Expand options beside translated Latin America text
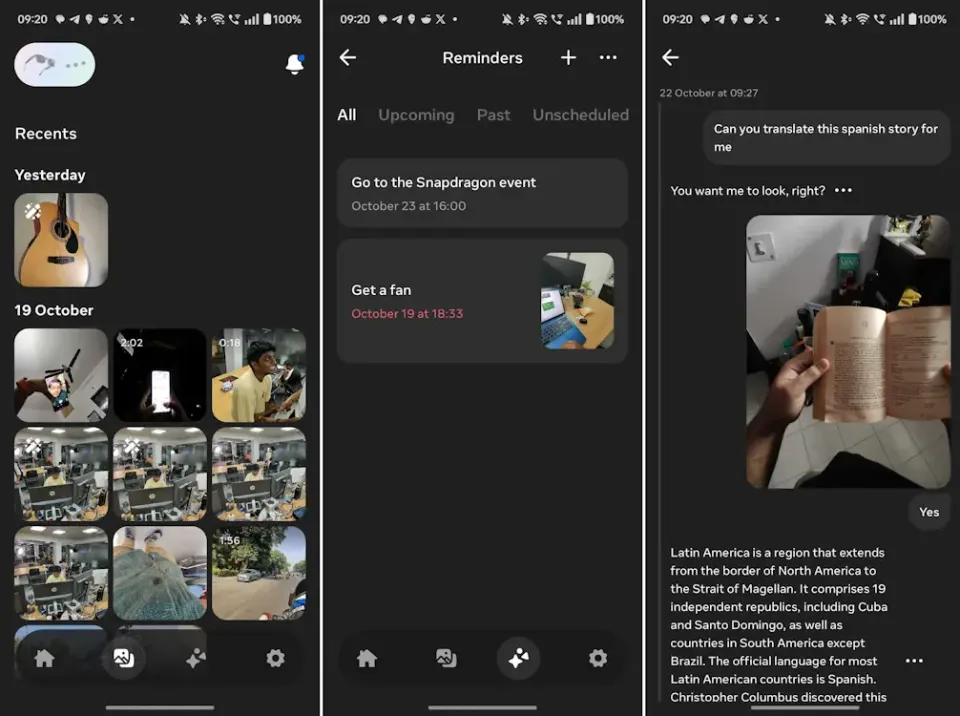Image resolution: width=960 pixels, height=716 pixels. tap(914, 661)
